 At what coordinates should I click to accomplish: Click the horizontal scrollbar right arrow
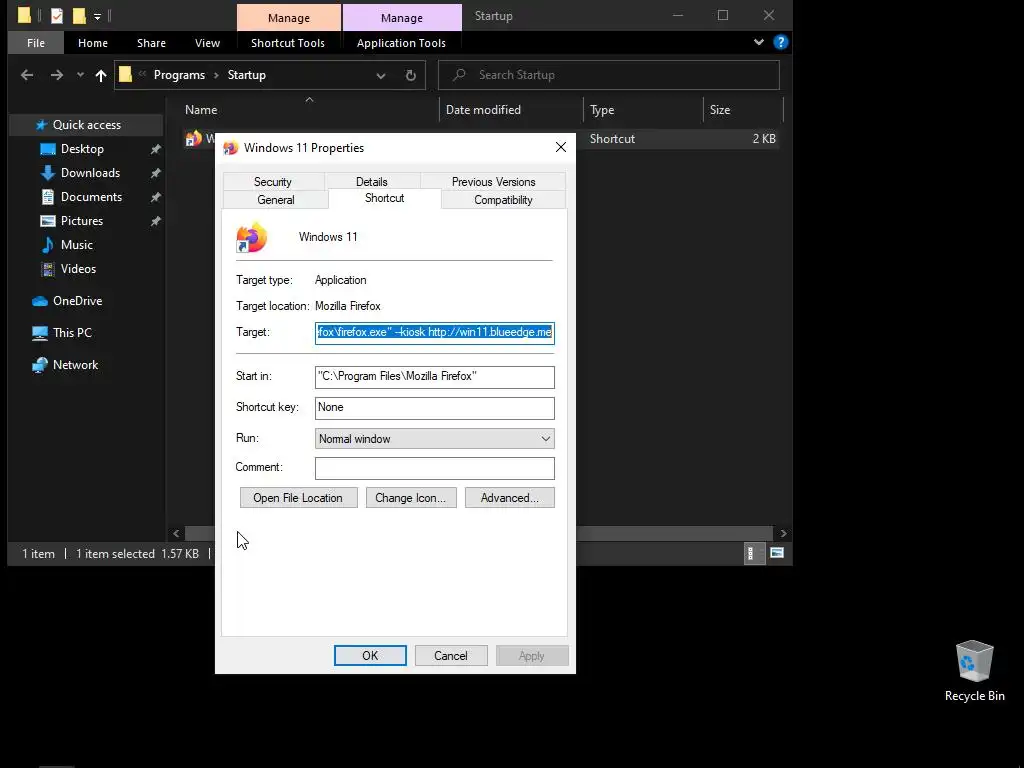click(783, 534)
